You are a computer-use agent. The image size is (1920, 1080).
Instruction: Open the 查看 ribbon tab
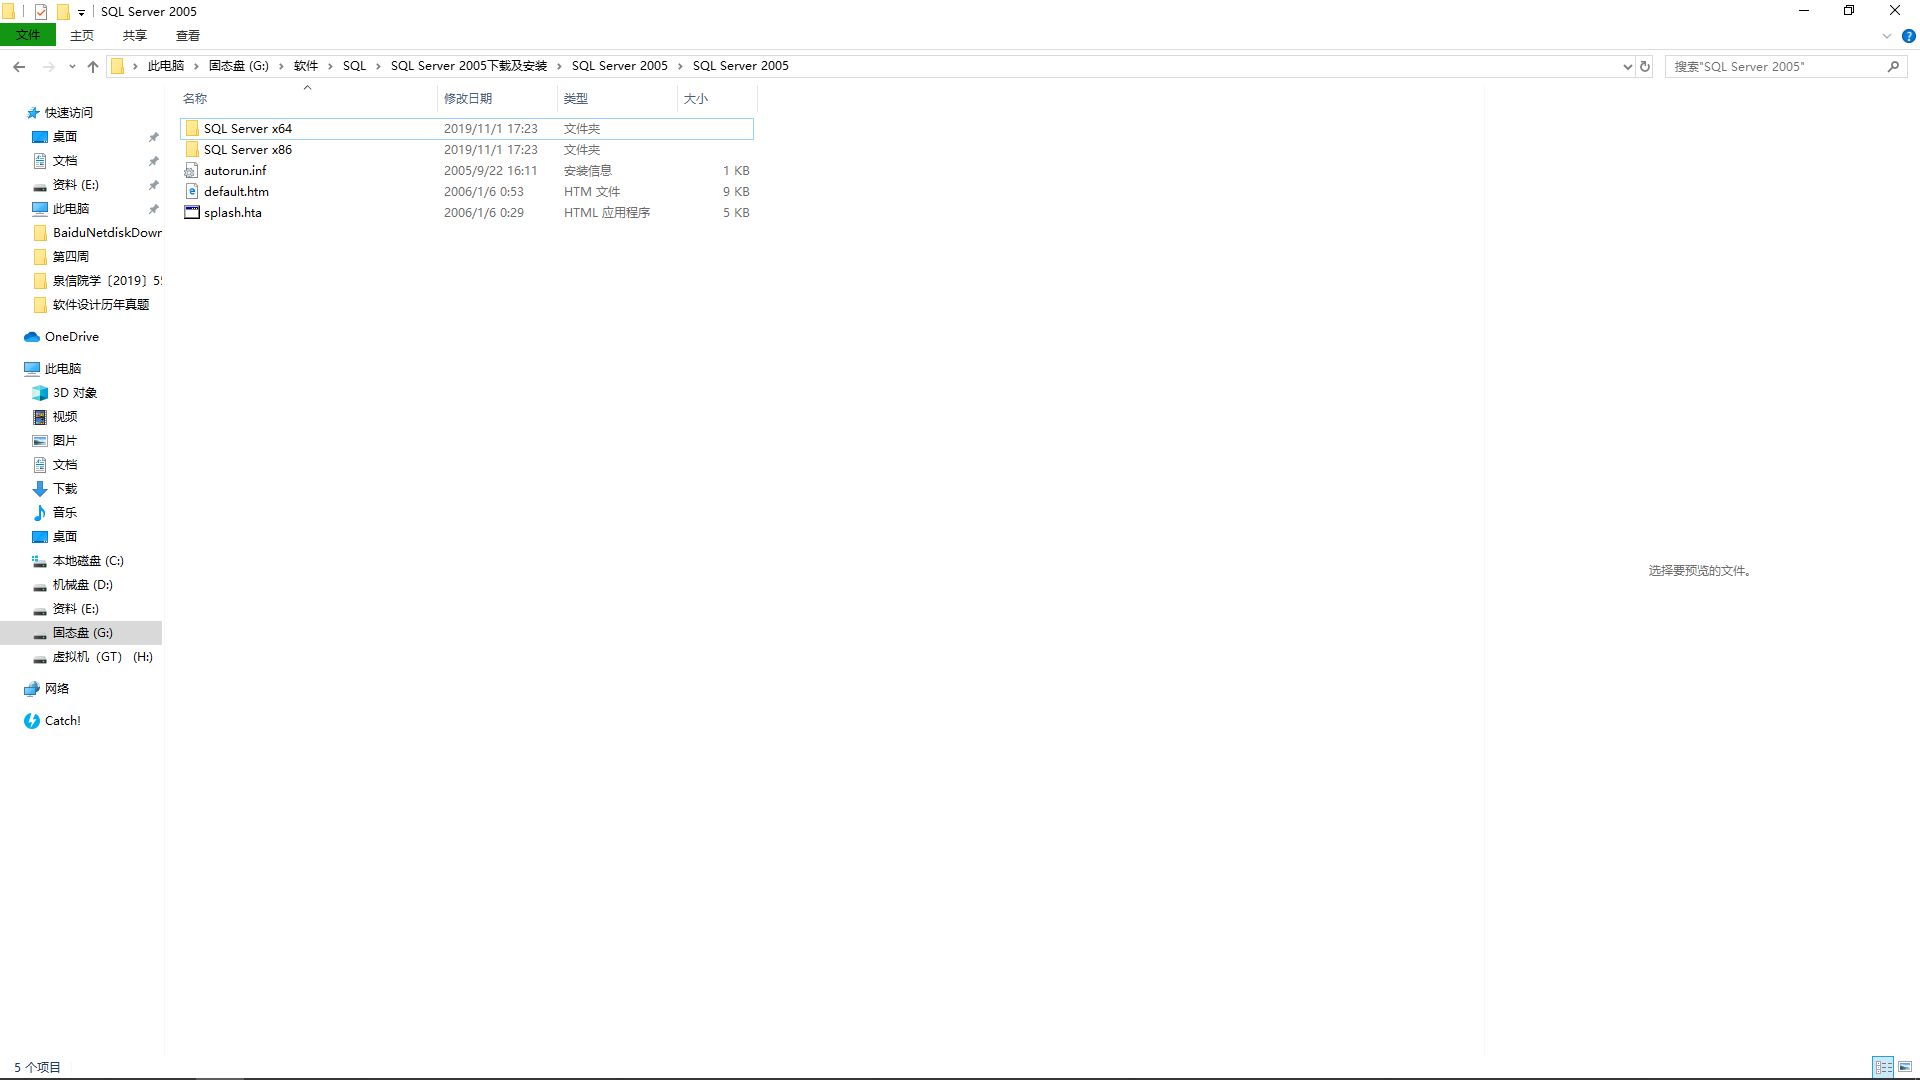click(188, 36)
